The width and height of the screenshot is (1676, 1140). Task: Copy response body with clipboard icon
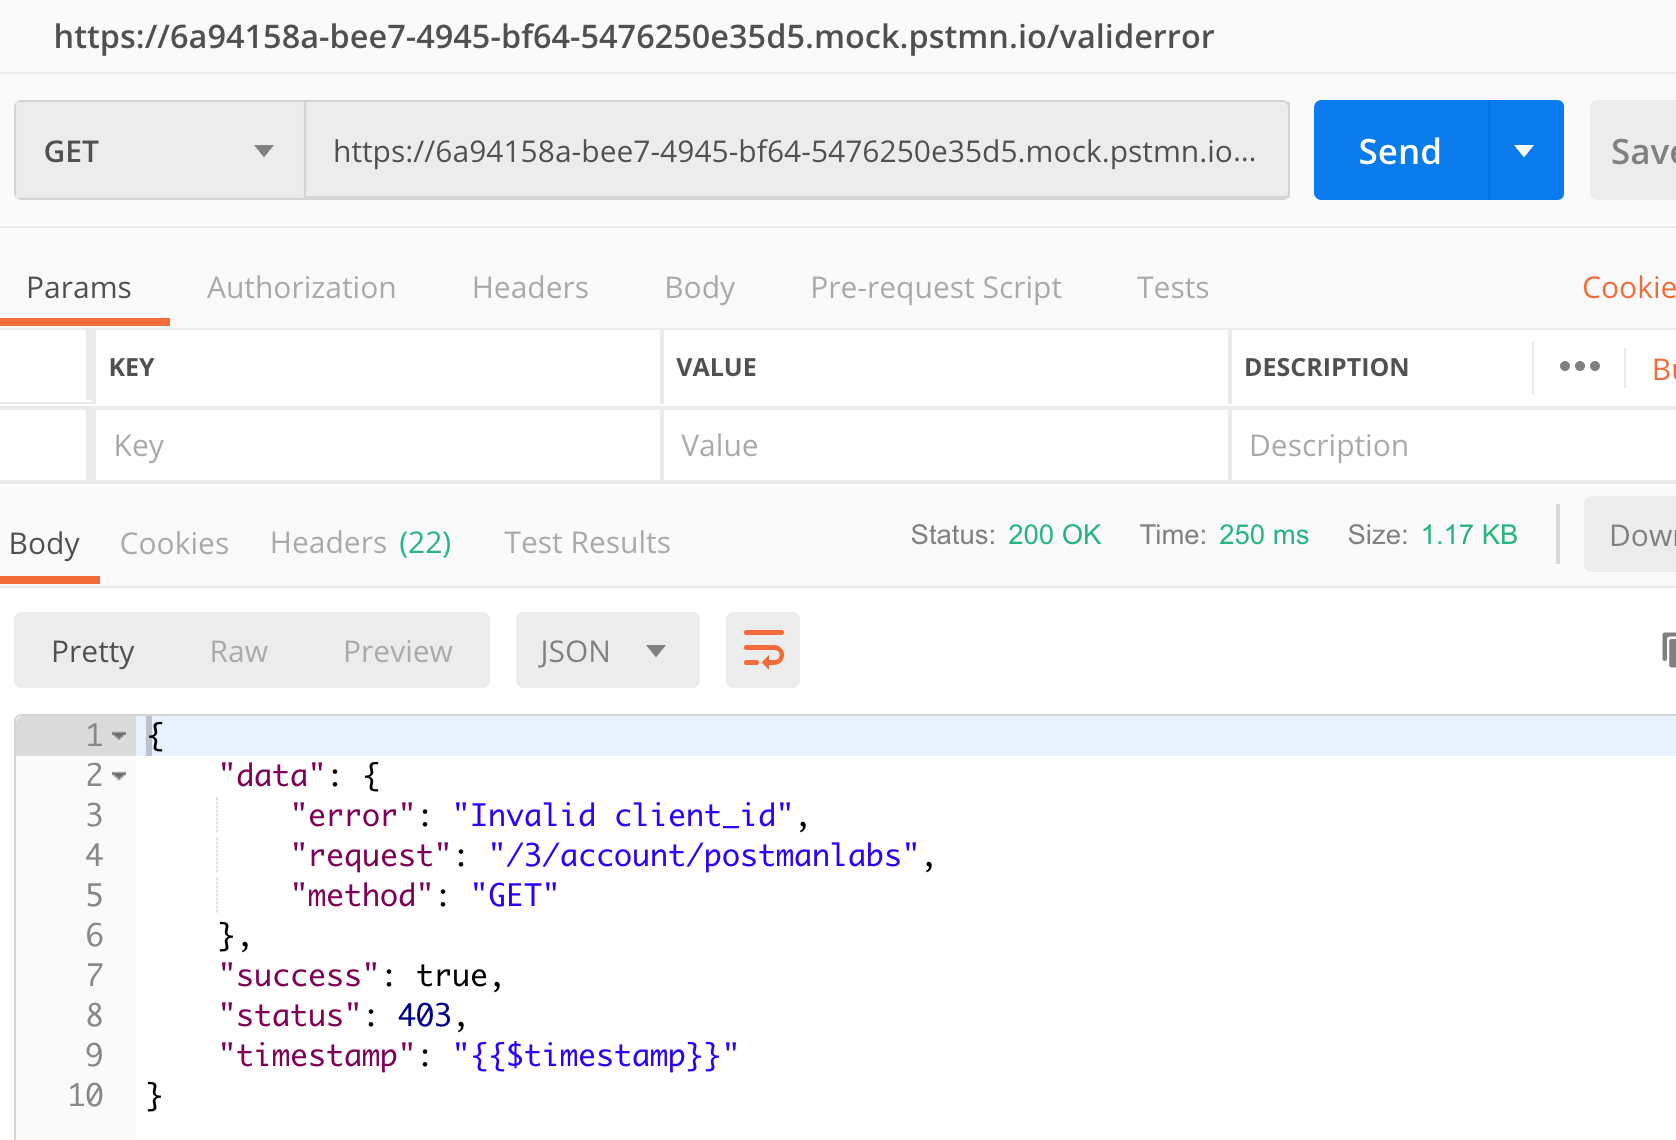point(1667,650)
